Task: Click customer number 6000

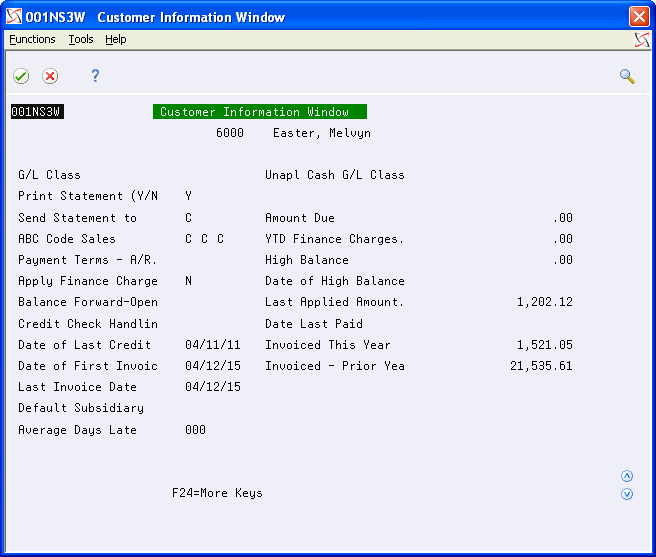Action: click(230, 133)
